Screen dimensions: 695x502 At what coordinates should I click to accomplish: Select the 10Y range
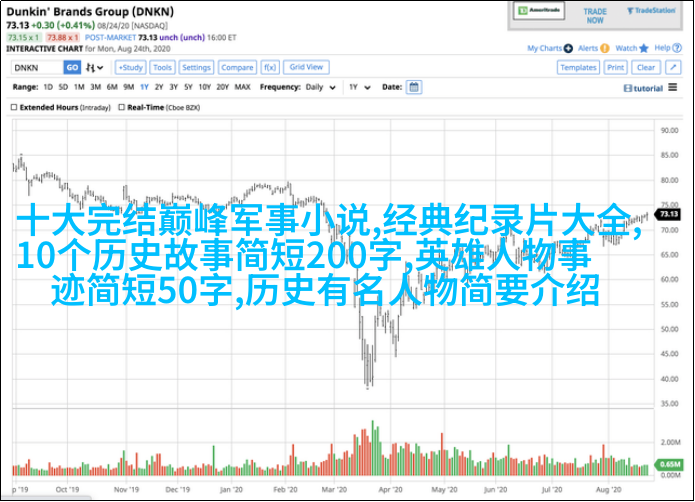tap(204, 87)
